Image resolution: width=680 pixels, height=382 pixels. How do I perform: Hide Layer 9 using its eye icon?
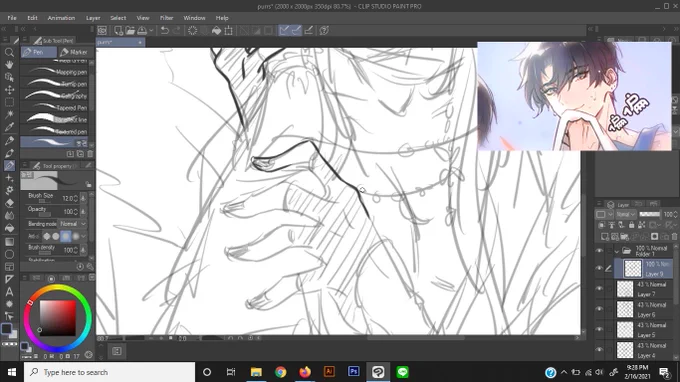599,268
